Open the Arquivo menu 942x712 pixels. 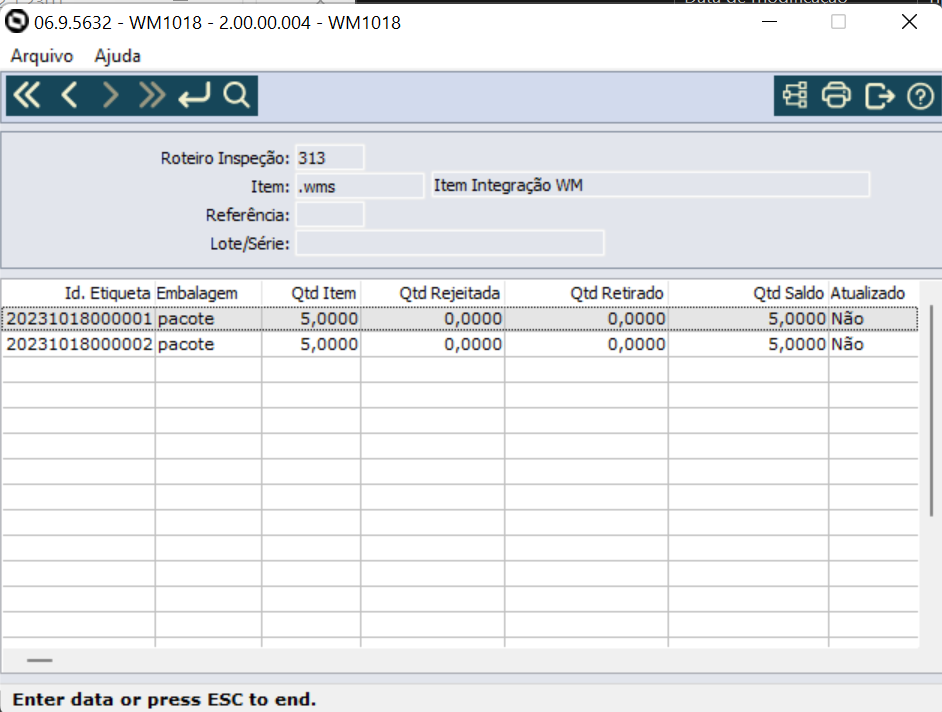coord(42,56)
